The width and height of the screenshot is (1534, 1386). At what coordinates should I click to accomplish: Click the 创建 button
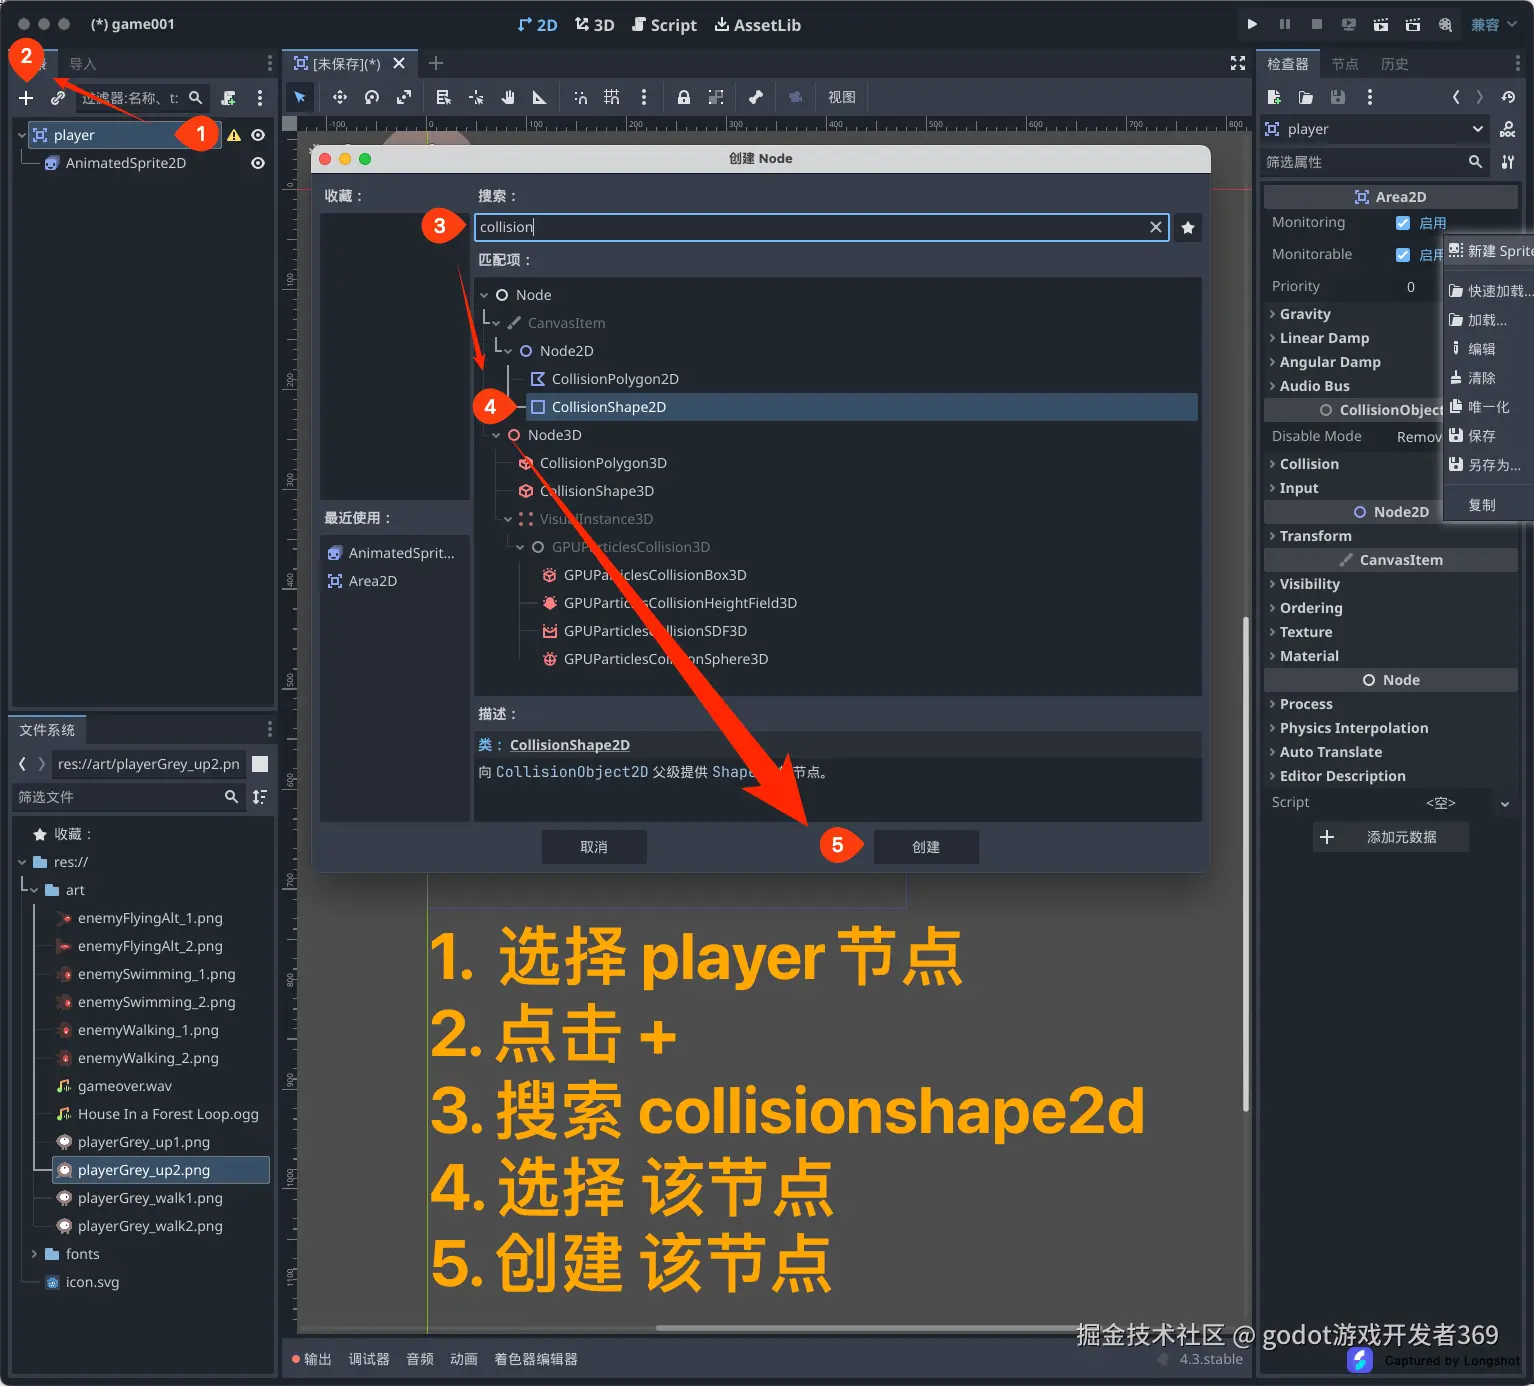pyautogui.click(x=926, y=847)
